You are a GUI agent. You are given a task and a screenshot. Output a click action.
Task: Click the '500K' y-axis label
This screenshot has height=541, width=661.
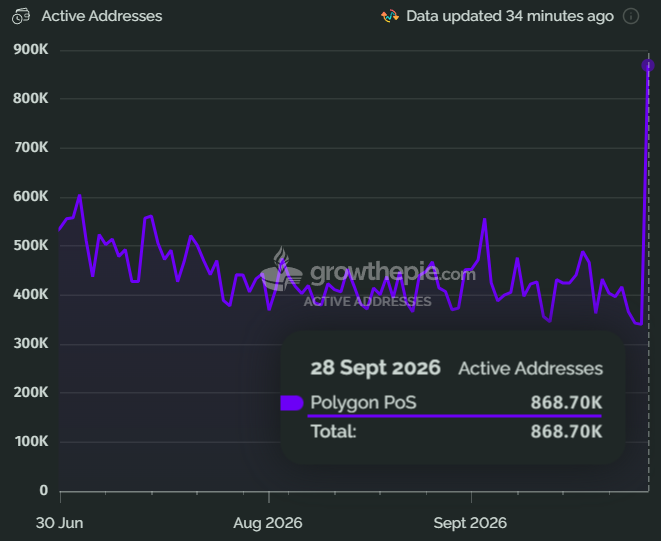(31, 245)
